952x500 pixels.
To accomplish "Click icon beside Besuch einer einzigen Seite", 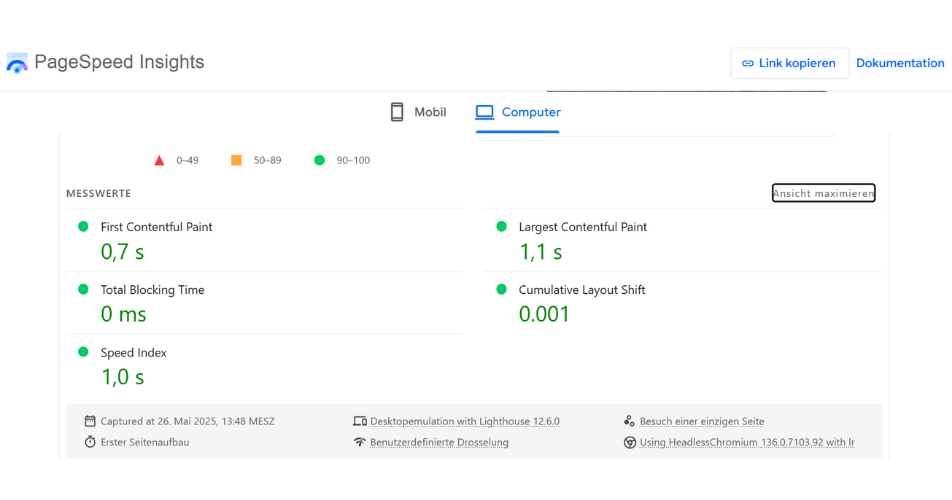I will pos(629,421).
